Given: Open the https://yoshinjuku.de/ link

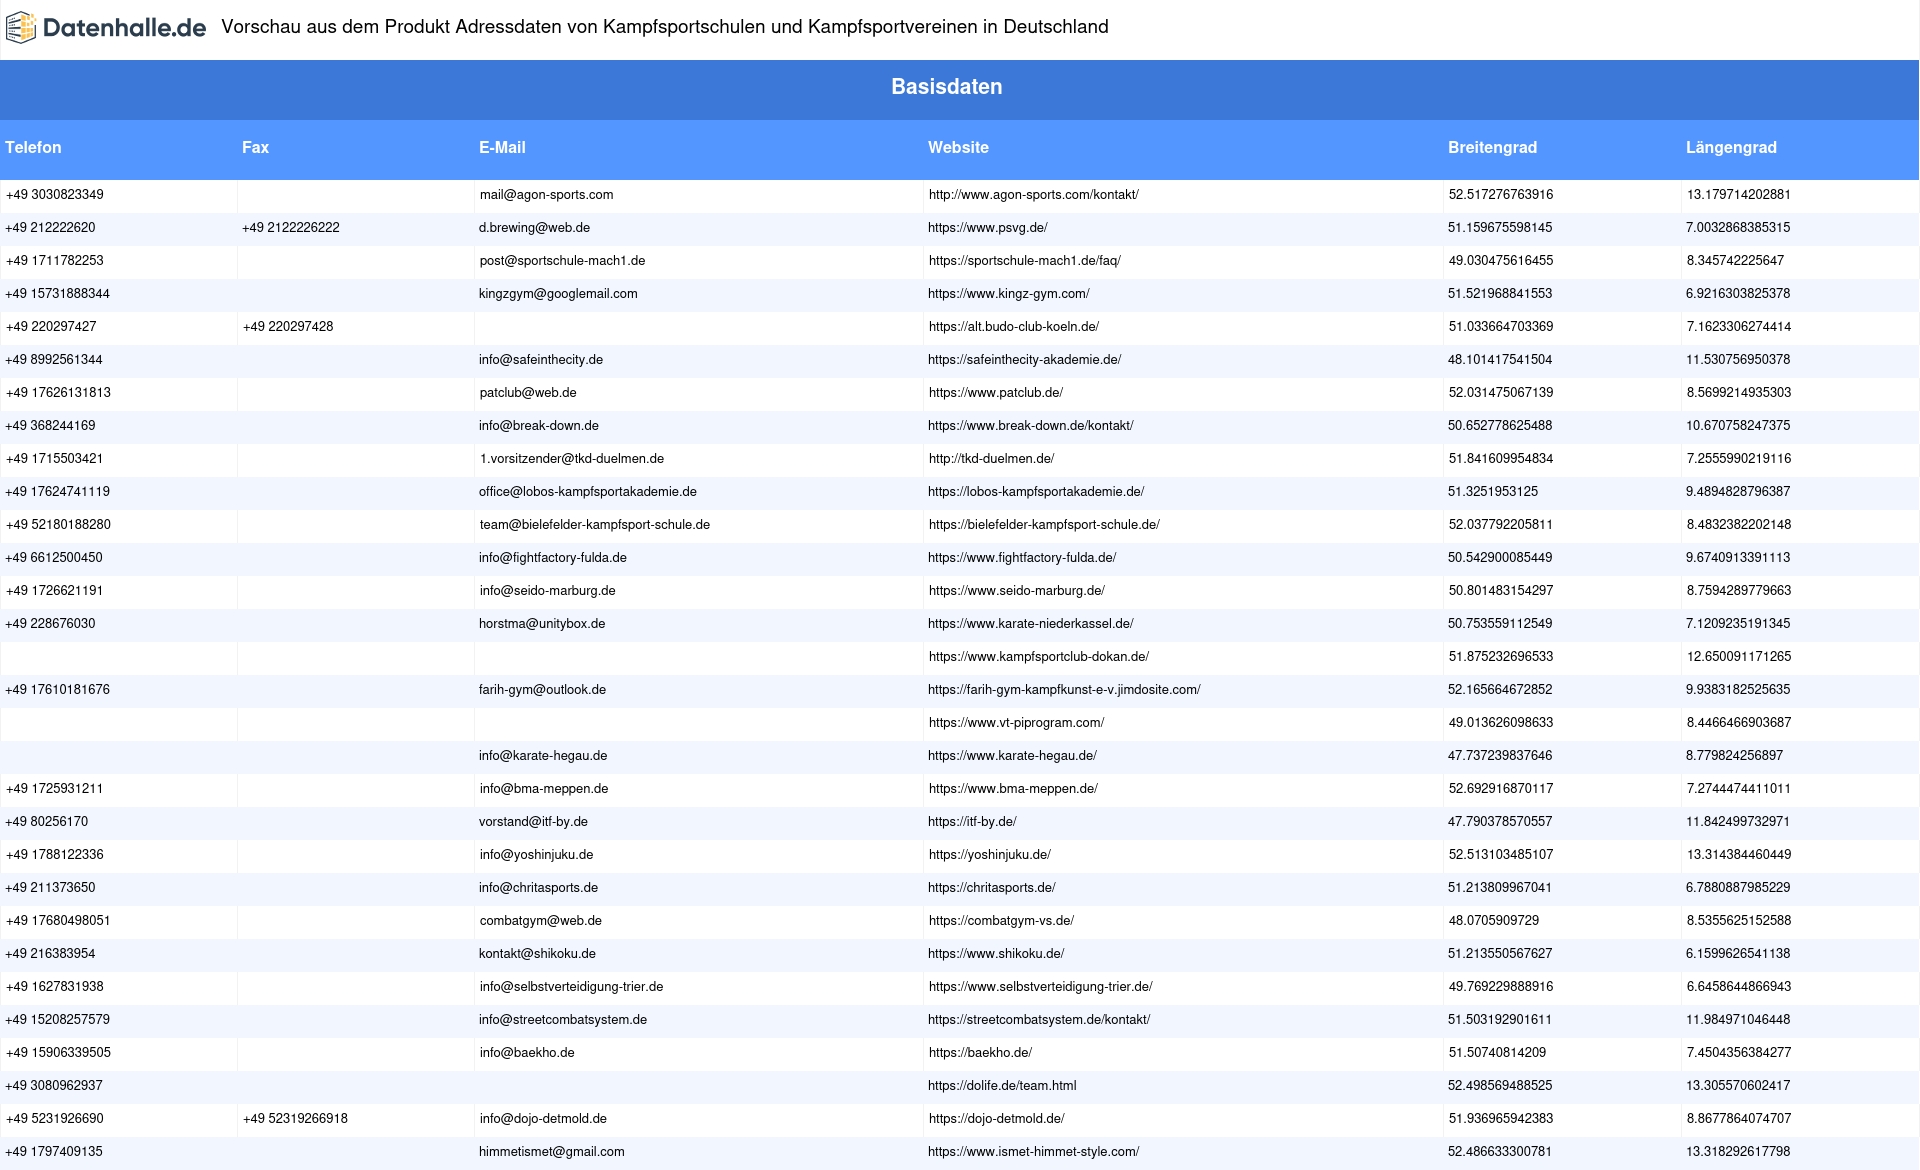Looking at the screenshot, I should point(989,855).
